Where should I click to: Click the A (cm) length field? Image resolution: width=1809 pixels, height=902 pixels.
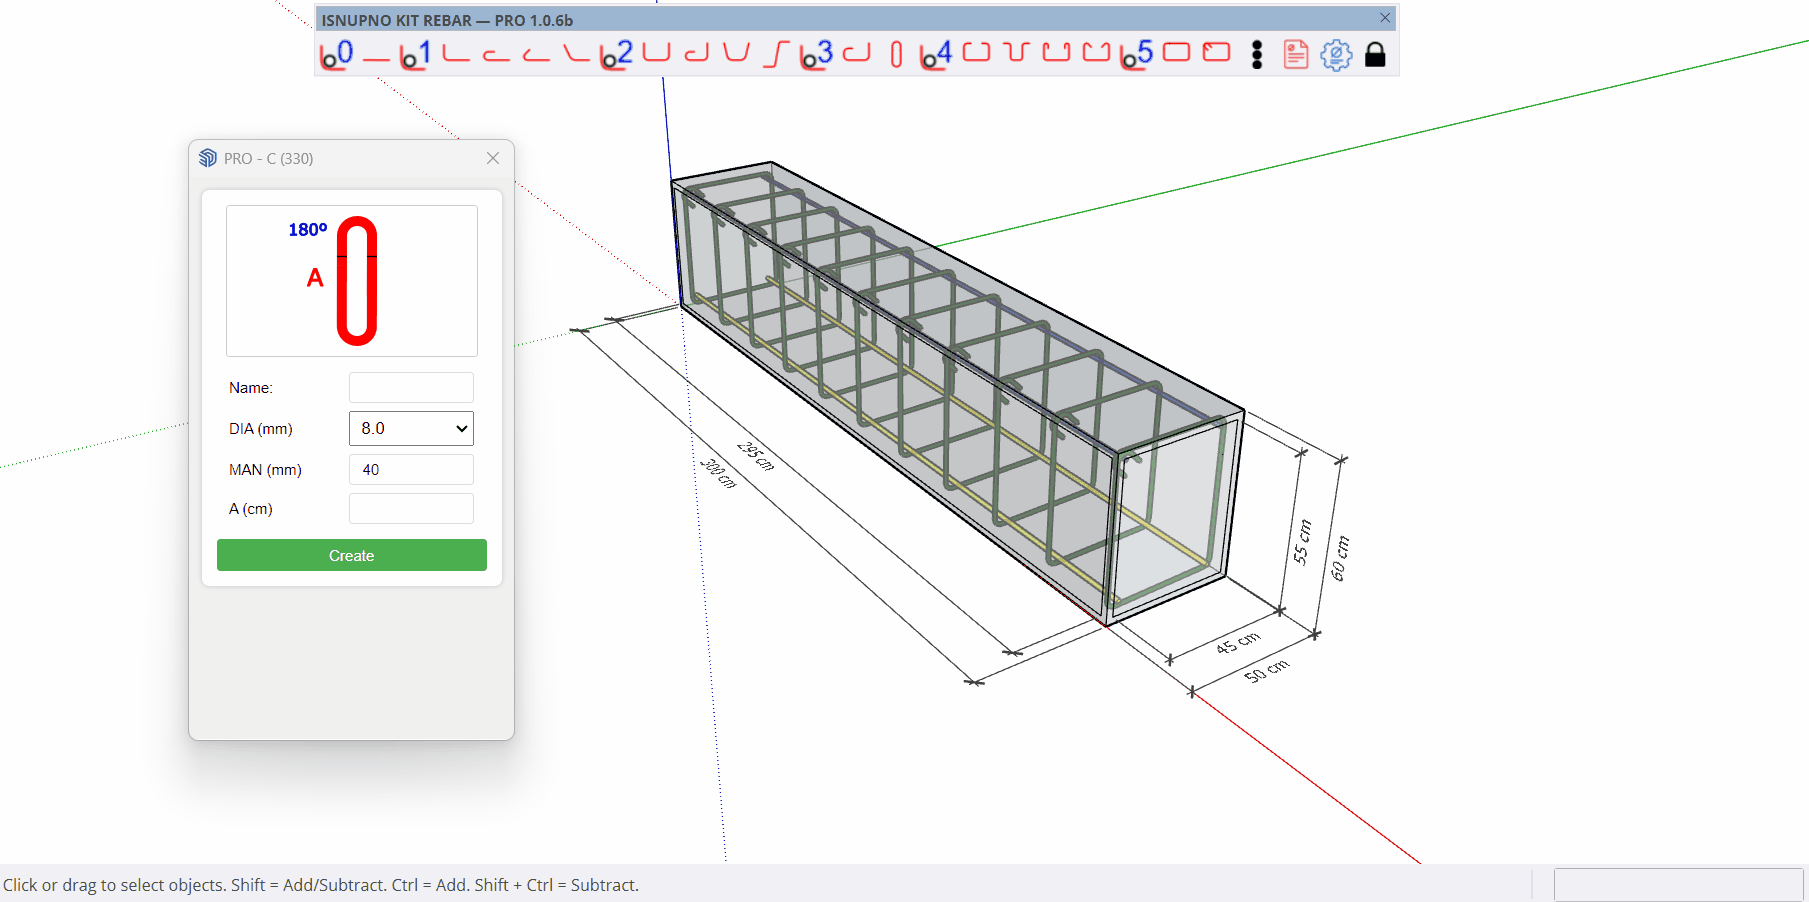click(411, 509)
